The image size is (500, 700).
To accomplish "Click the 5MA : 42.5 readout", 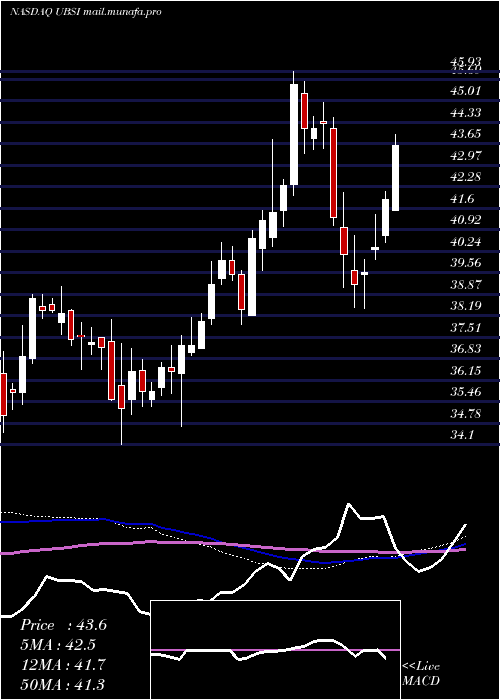I will [x=58, y=645].
